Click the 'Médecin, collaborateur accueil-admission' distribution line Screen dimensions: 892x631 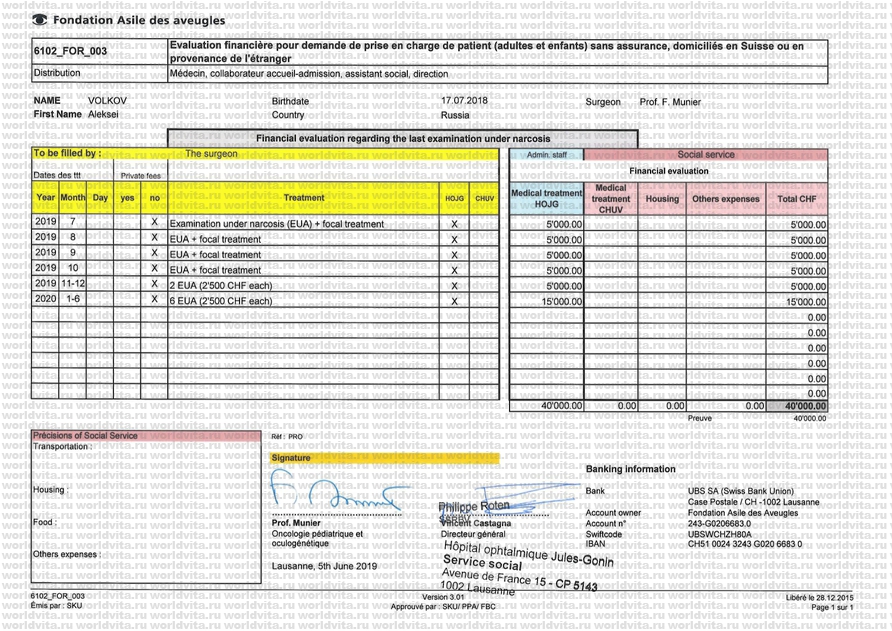tap(309, 74)
